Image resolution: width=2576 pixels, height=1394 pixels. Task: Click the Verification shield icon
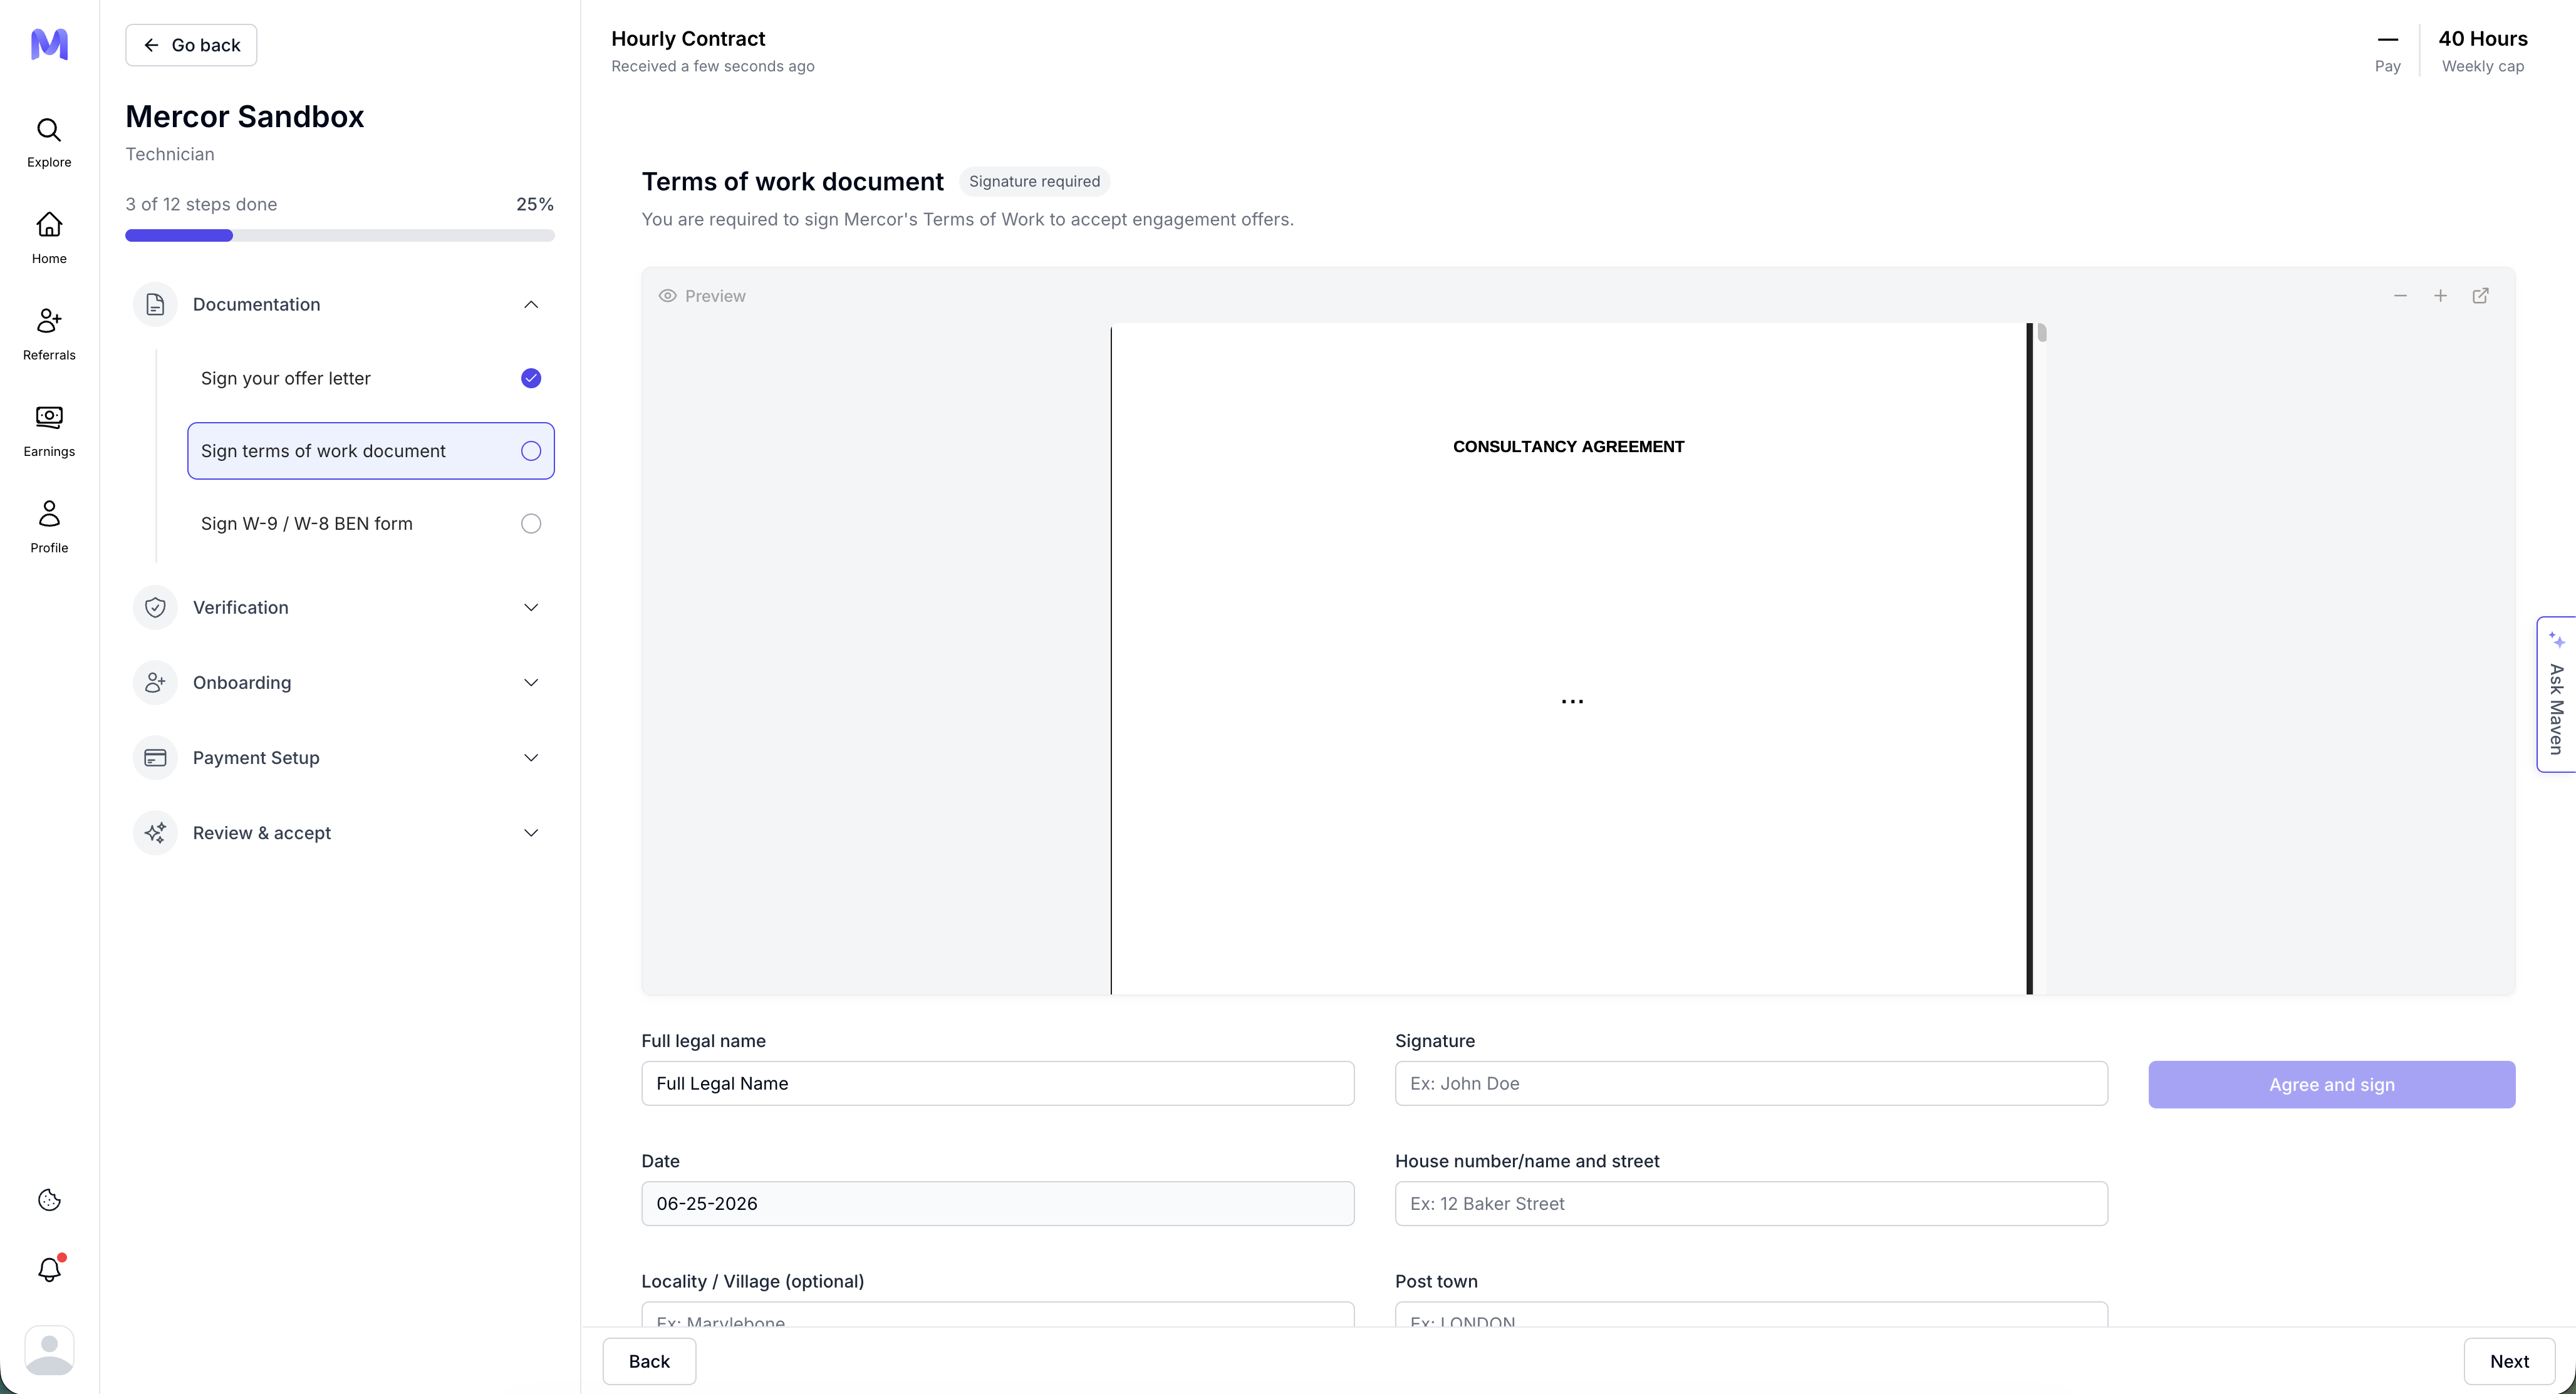155,607
